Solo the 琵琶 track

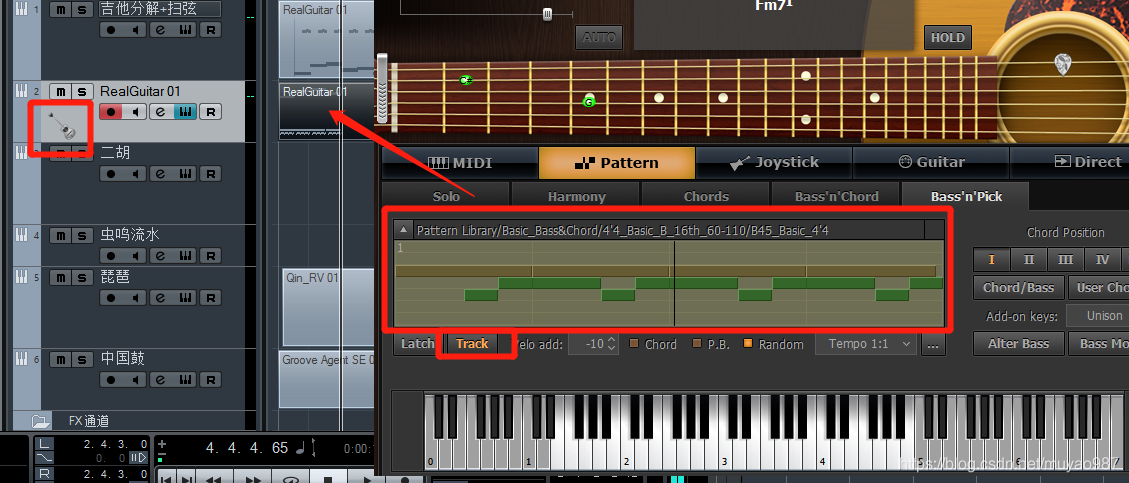(83, 277)
